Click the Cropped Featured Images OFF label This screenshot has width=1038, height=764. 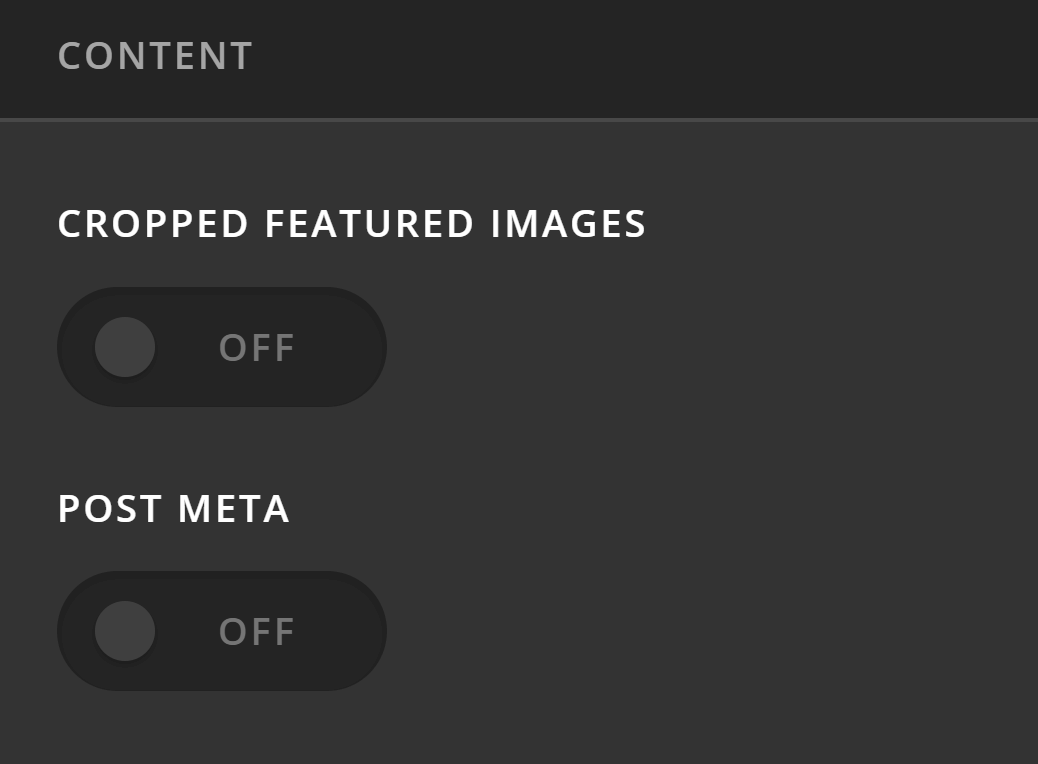coord(255,347)
